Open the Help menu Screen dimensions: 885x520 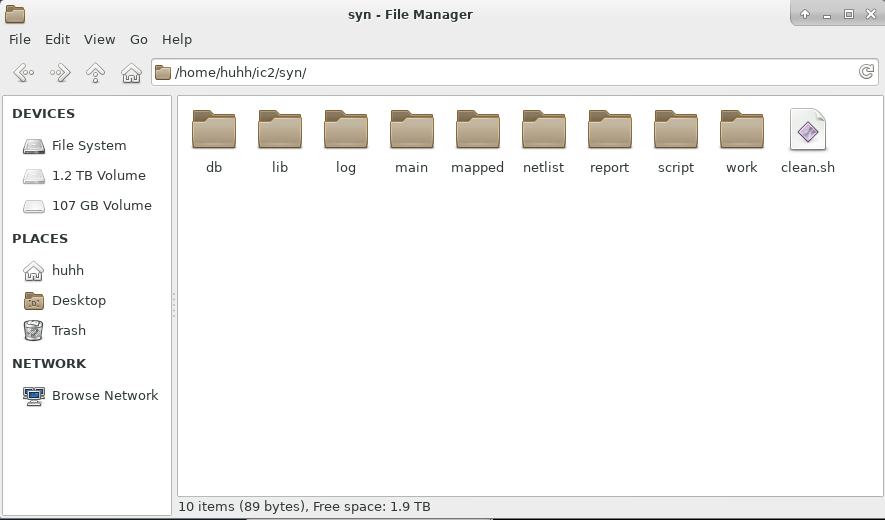(177, 39)
